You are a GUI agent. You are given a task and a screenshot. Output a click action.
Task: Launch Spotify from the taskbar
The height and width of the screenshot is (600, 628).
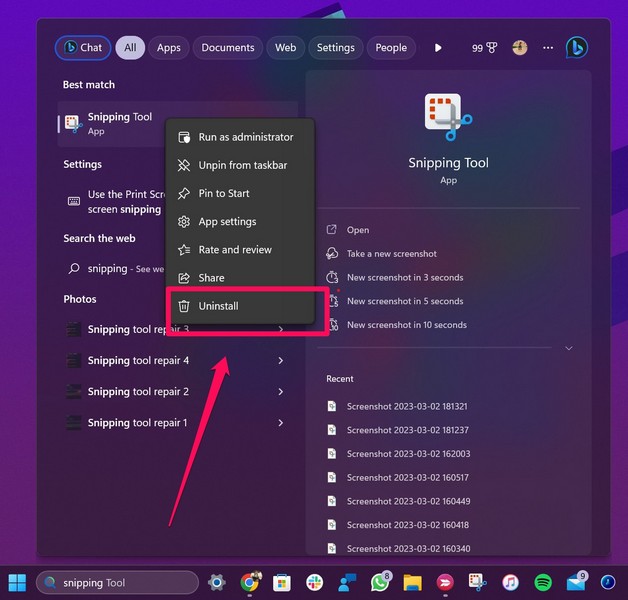543,582
